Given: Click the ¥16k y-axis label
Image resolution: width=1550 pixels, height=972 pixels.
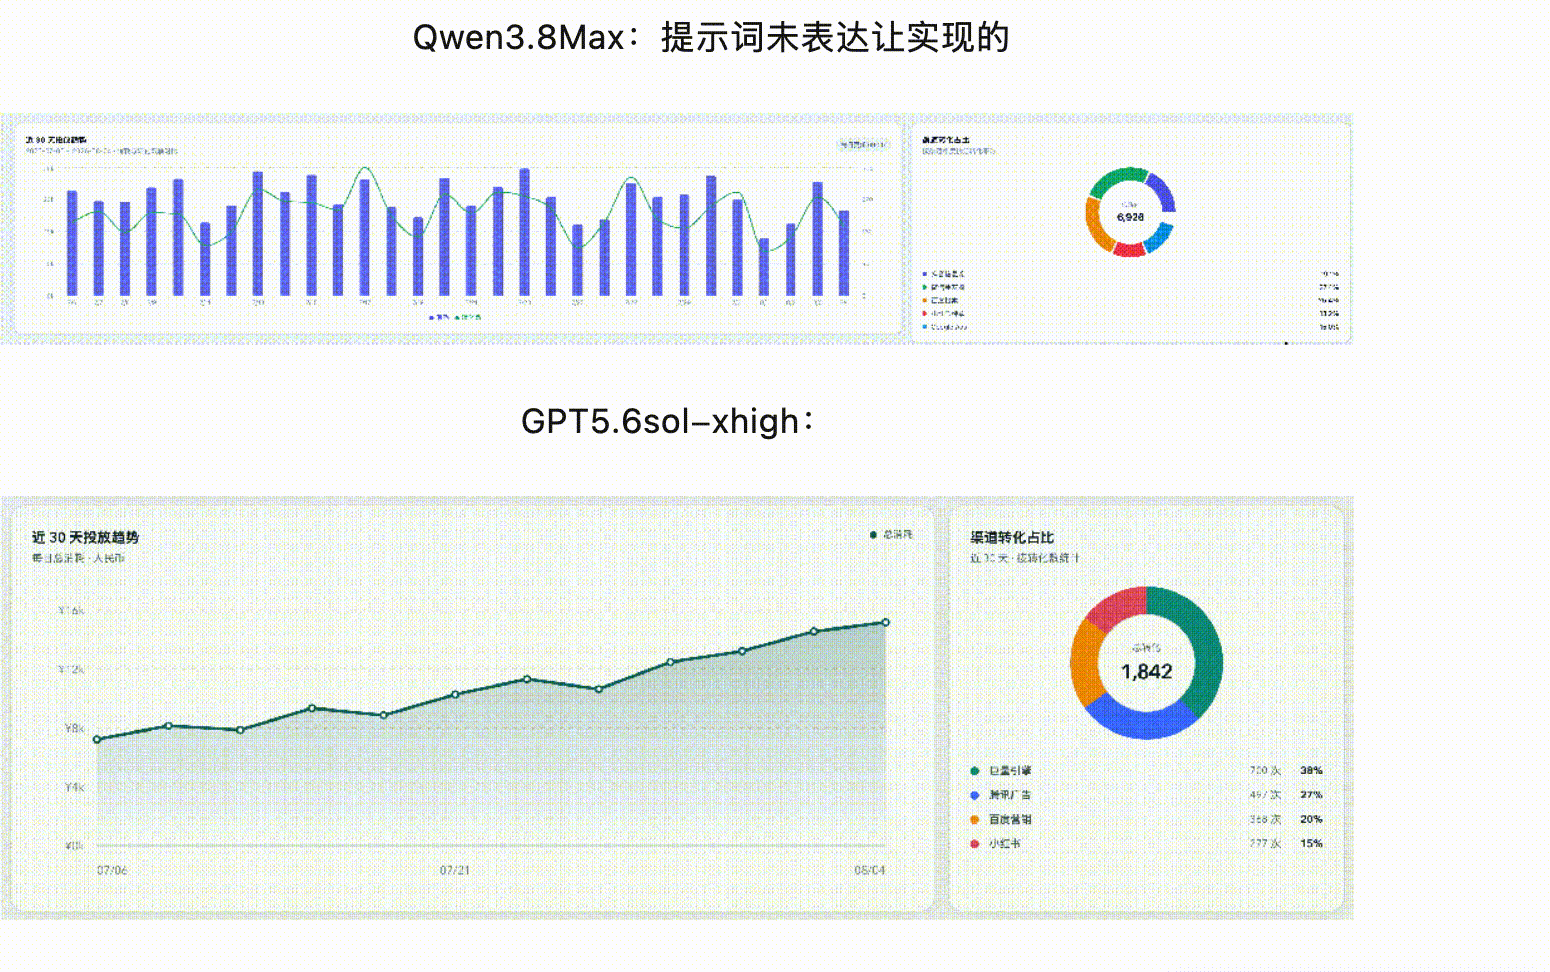Looking at the screenshot, I should coord(72,611).
